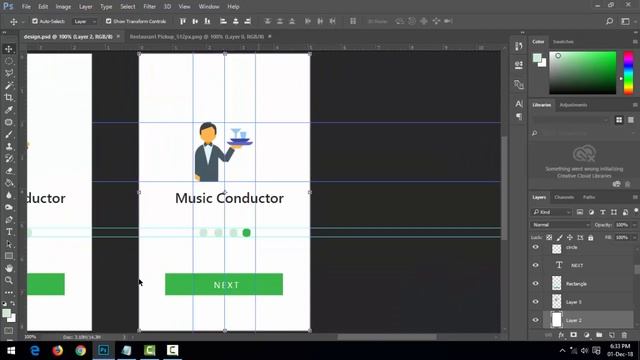The image size is (640, 360).
Task: Select the Crop tool
Action: [9, 98]
